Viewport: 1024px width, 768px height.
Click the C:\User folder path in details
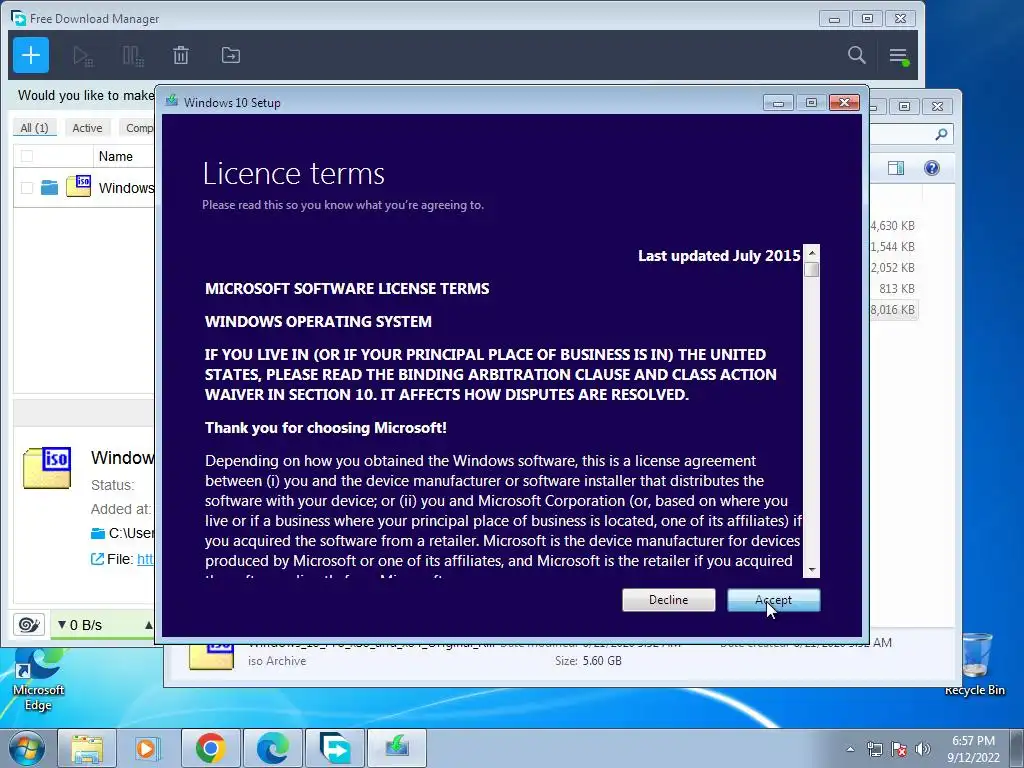pyautogui.click(x=130, y=533)
